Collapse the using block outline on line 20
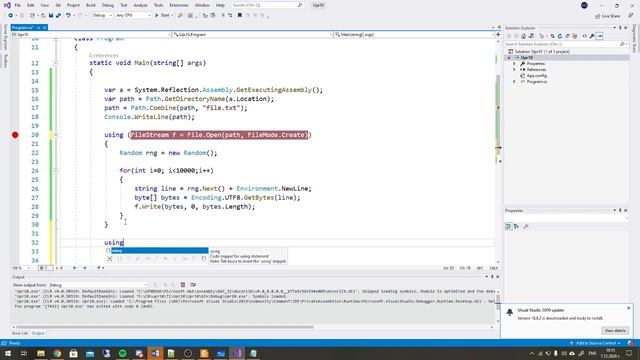Viewport: 640px width, 360px height. pos(56,135)
